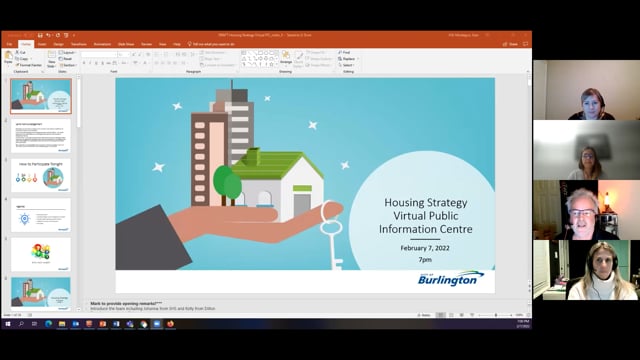The image size is (640, 360).
Task: Click the Undo arrow icon
Action: pos(48,35)
